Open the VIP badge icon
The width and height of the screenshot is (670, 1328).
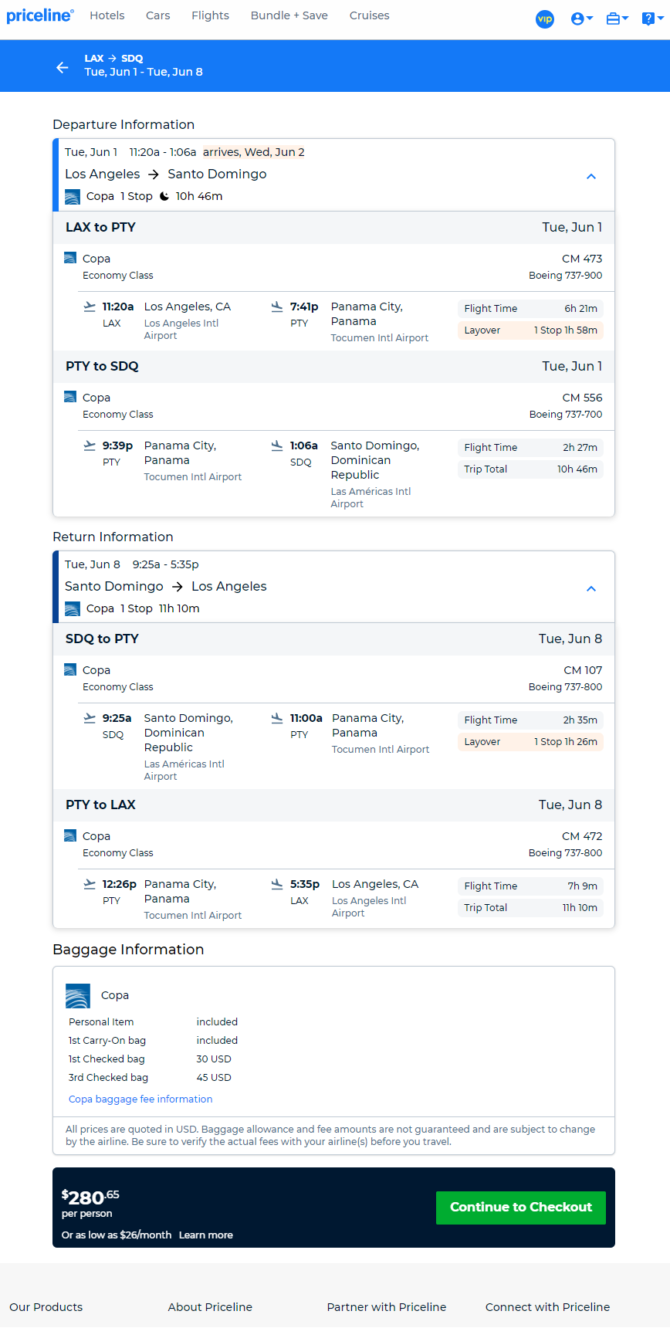tap(545, 19)
